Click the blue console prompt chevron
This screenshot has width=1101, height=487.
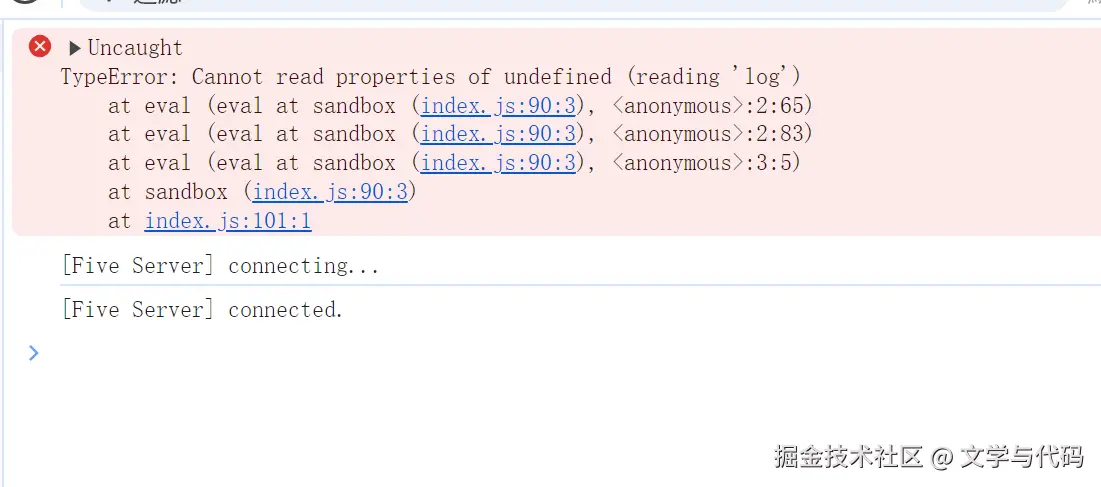[34, 352]
